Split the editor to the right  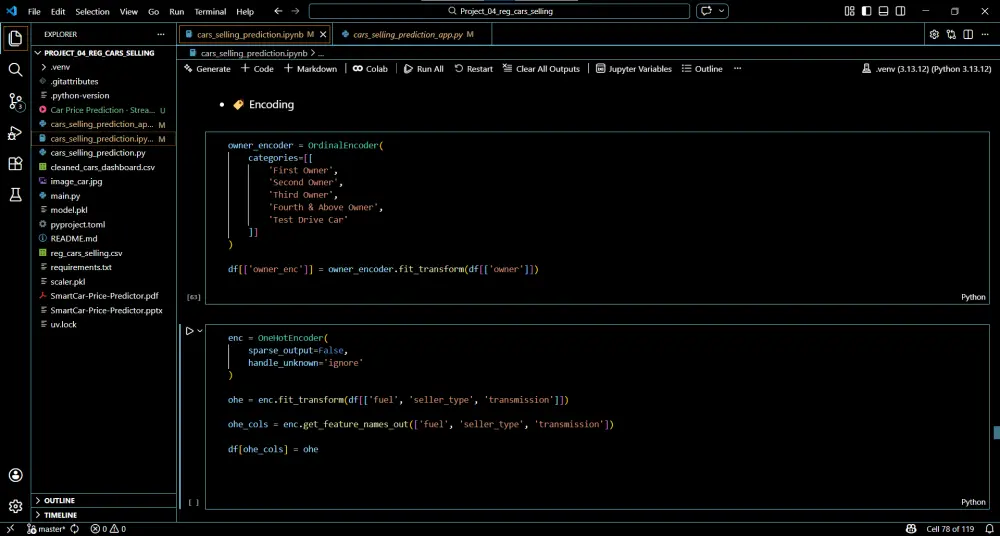point(968,34)
